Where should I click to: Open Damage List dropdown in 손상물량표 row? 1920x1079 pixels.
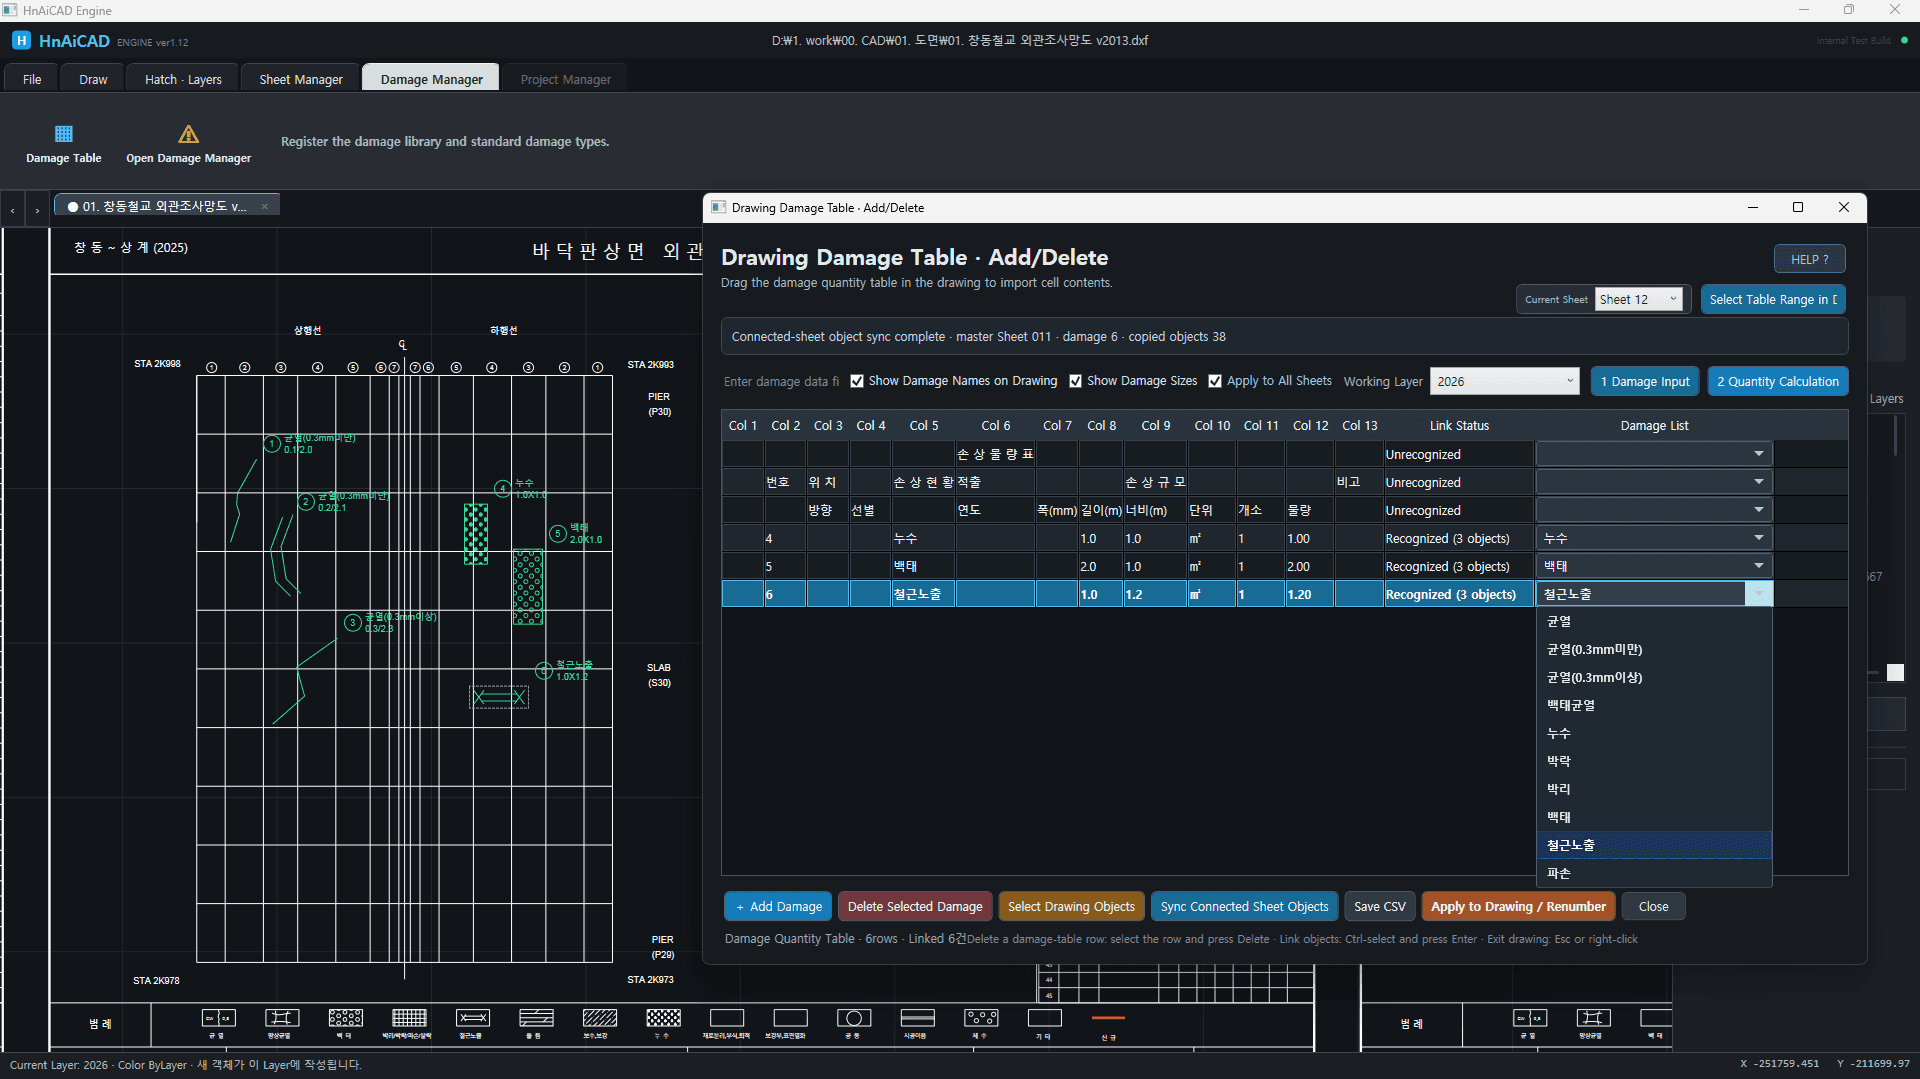(x=1758, y=454)
